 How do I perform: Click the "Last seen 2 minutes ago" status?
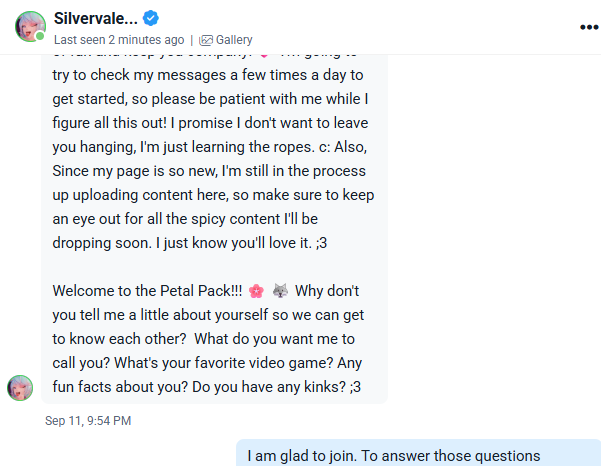(118, 40)
